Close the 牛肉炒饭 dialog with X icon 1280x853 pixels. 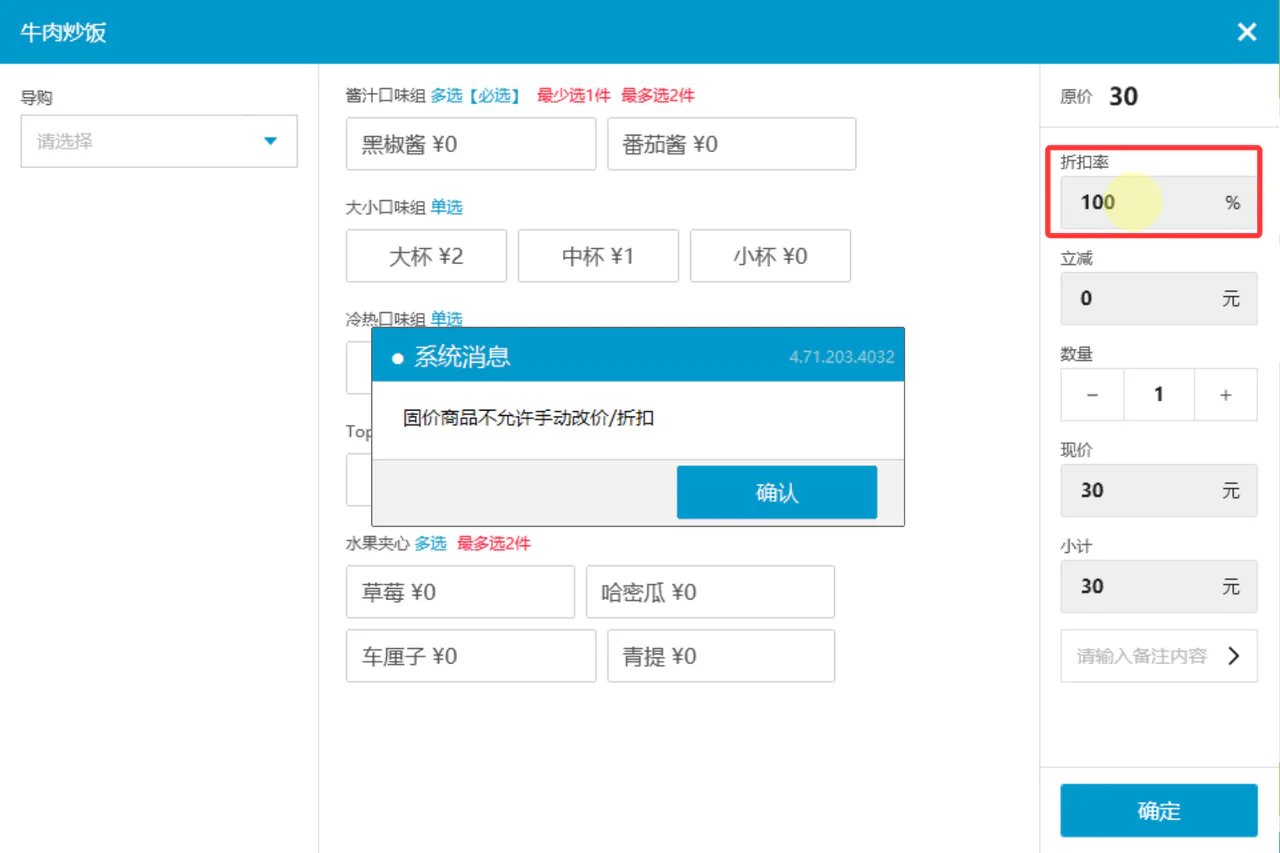click(x=1246, y=32)
